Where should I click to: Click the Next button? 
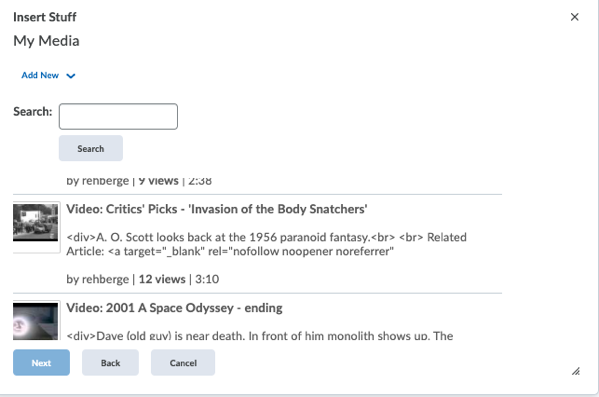tap(41, 362)
